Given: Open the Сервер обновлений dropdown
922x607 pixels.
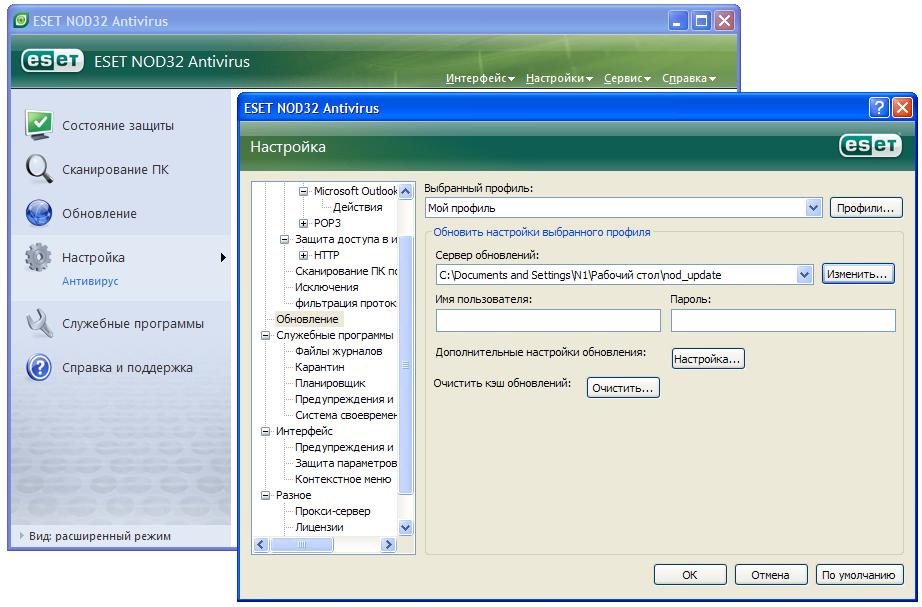Looking at the screenshot, I should click(x=804, y=275).
